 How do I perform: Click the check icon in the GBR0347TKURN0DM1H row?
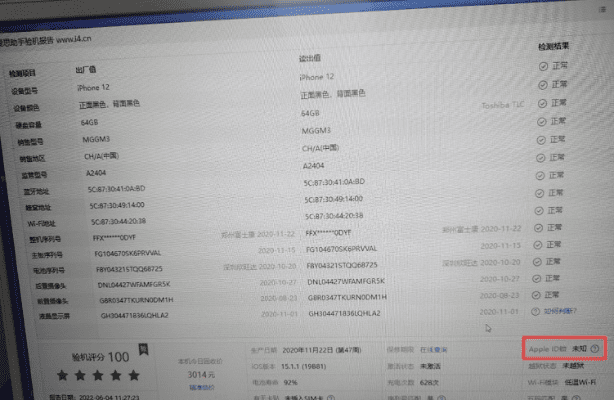pos(536,295)
